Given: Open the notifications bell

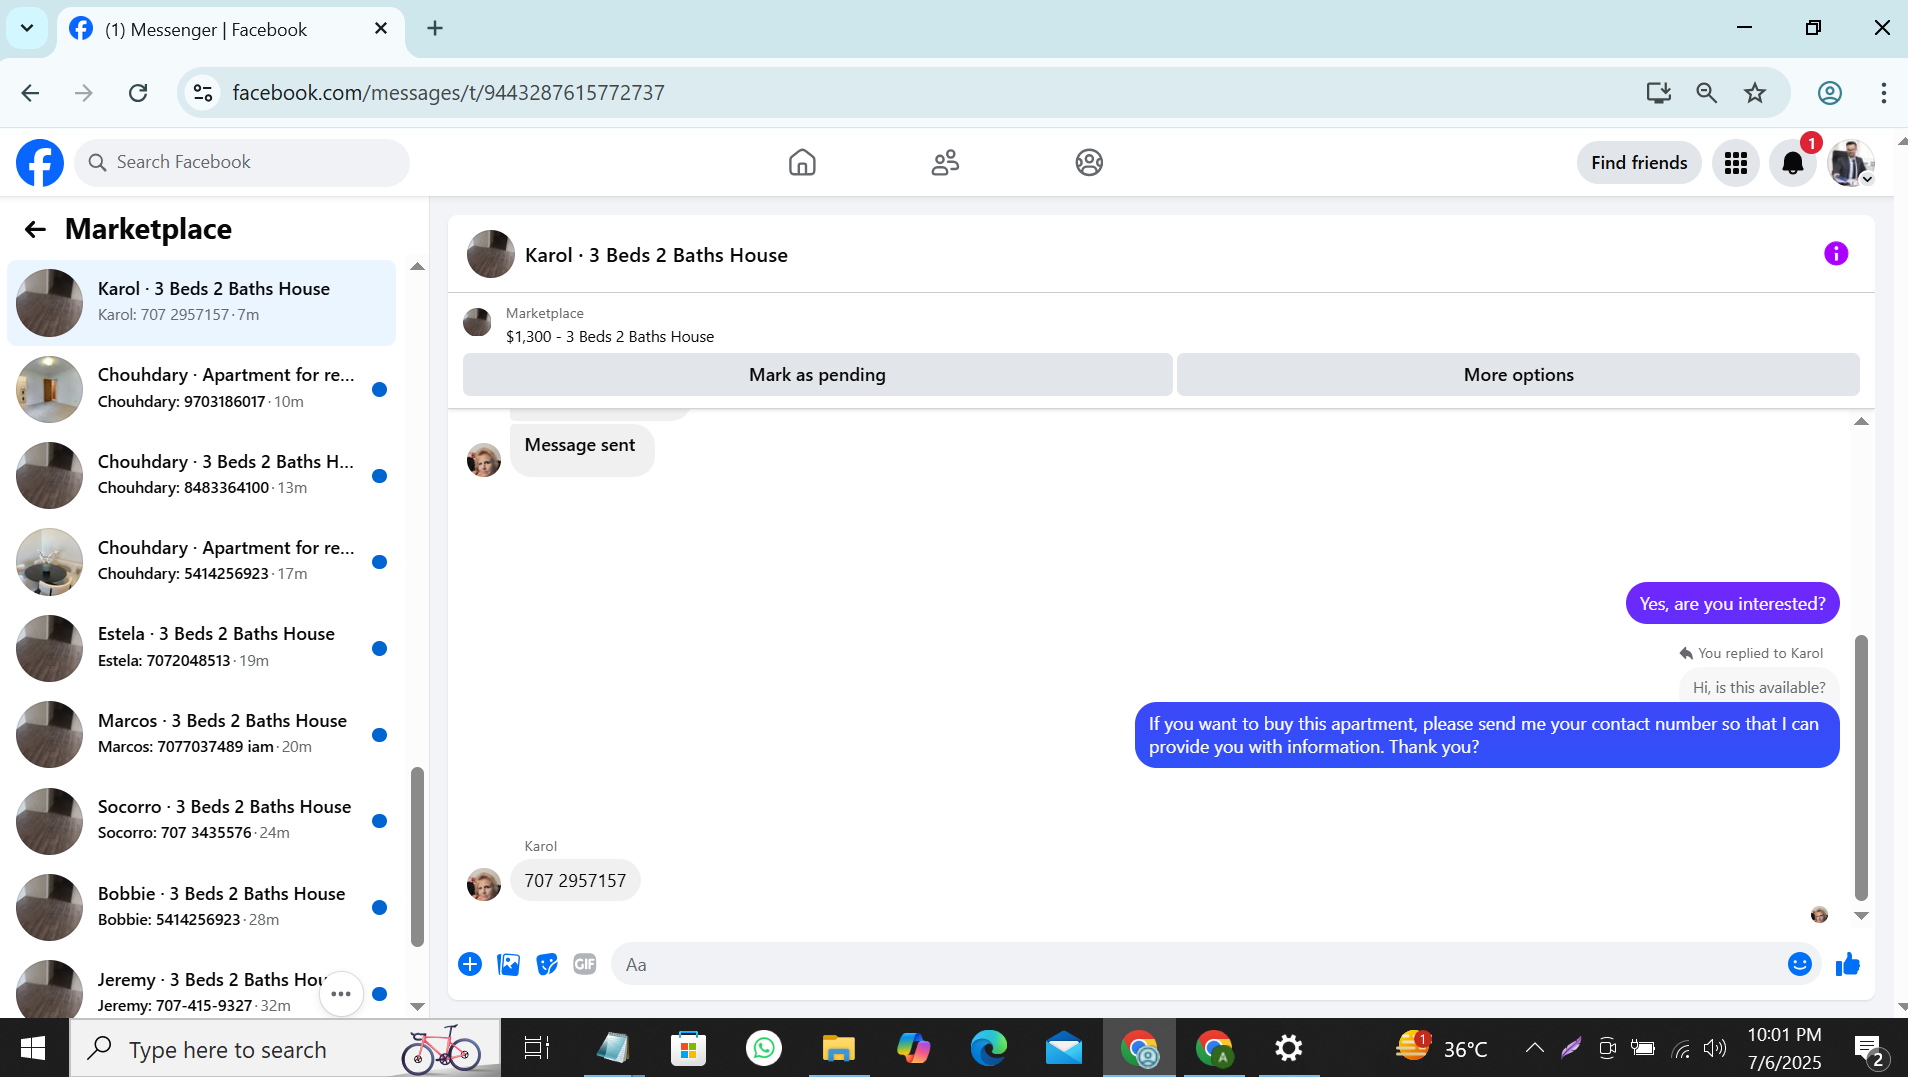Looking at the screenshot, I should pos(1793,163).
